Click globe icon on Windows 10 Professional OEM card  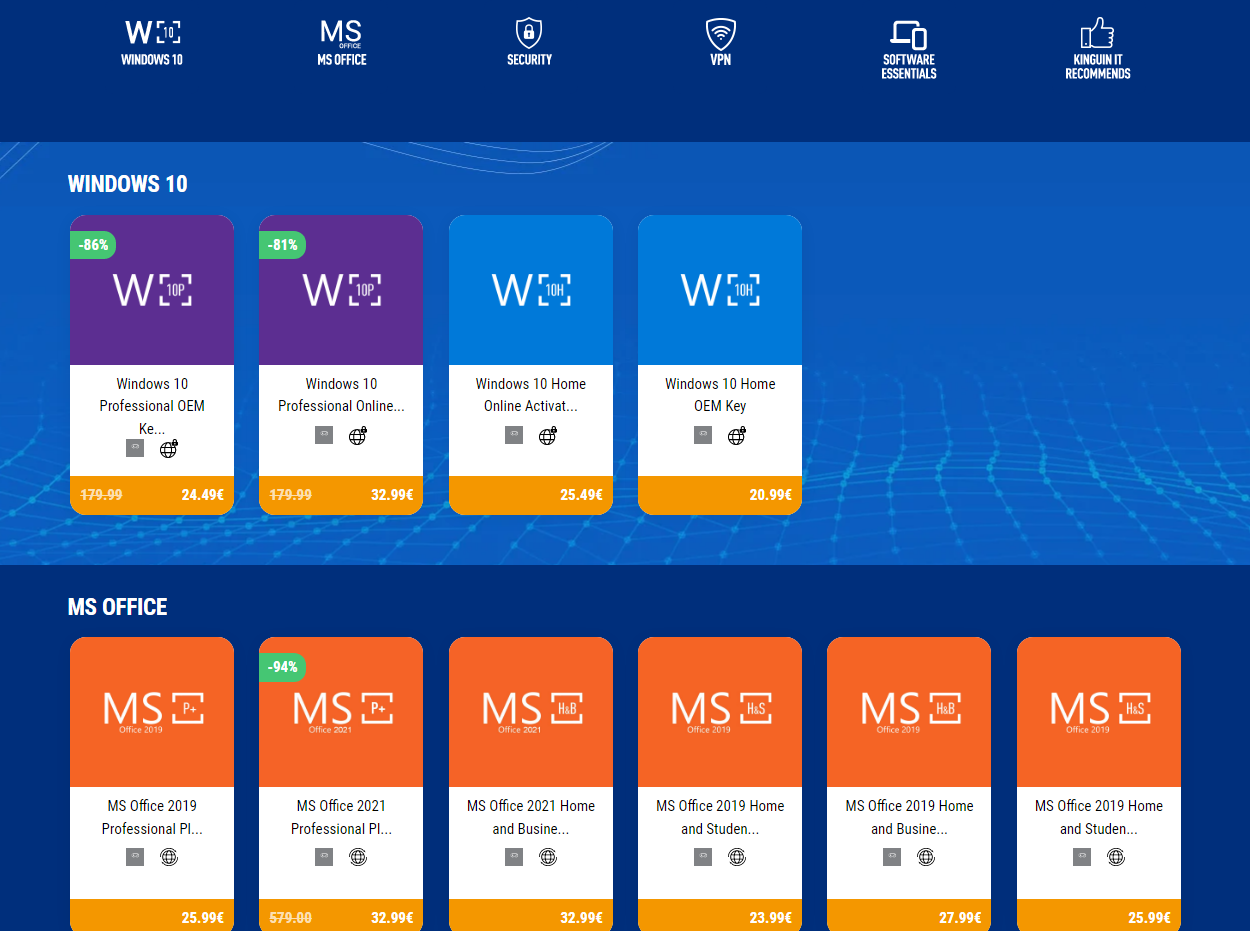(169, 448)
